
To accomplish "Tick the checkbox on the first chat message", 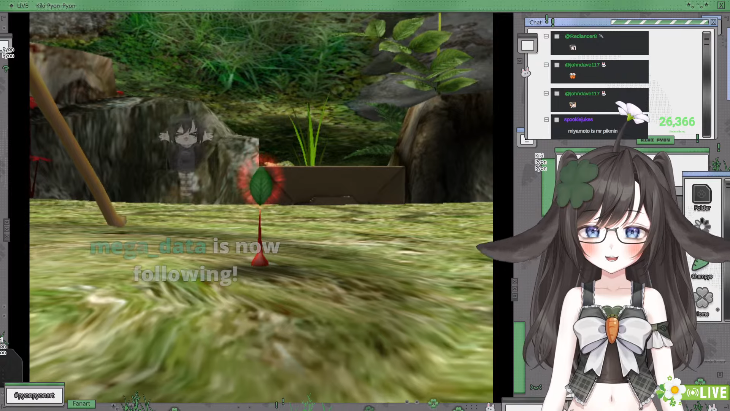I will 556,36.
